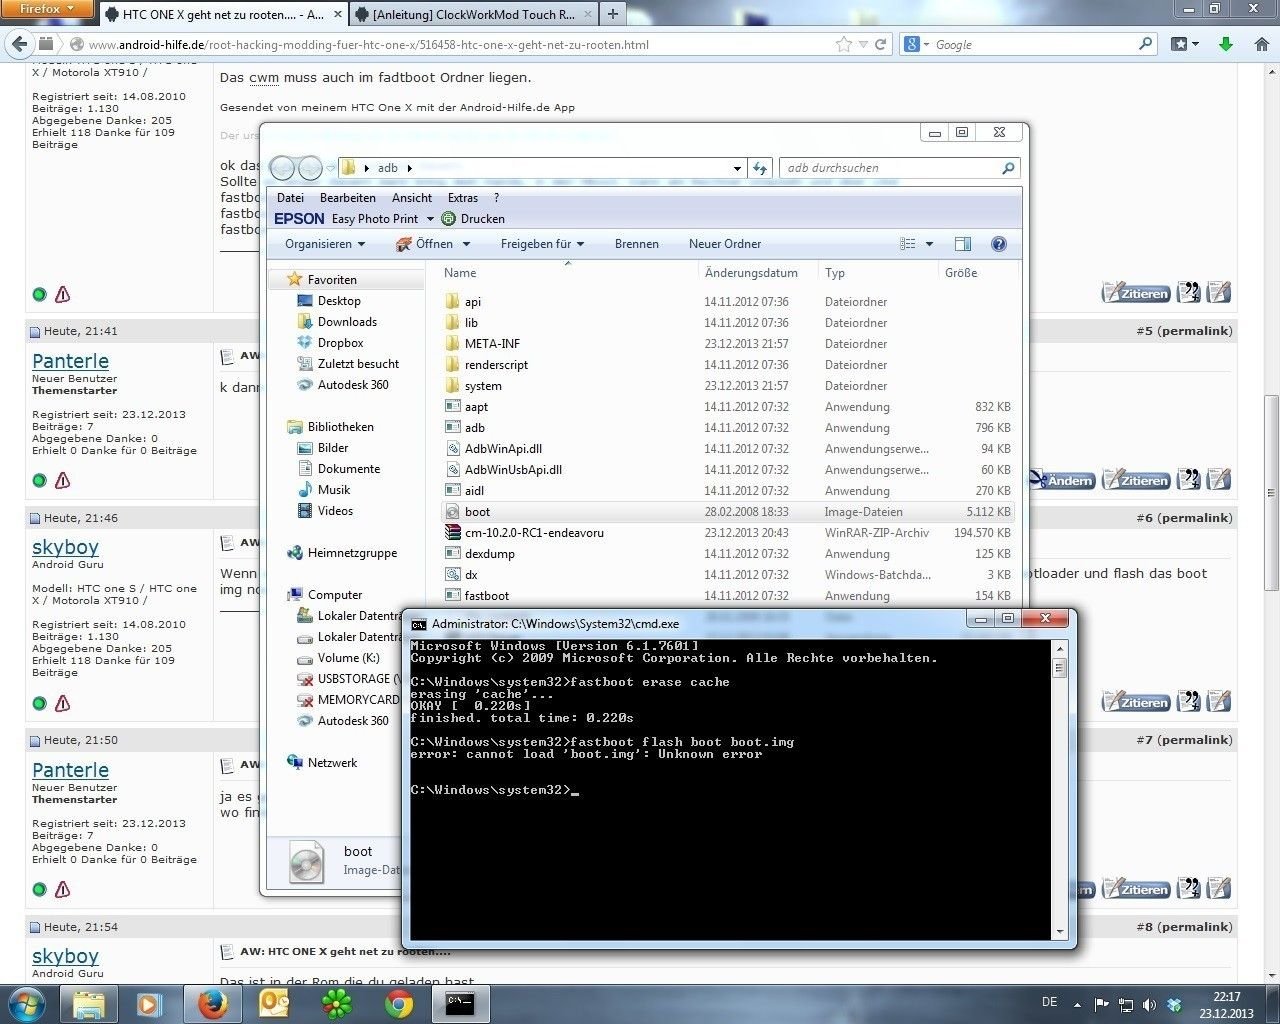Click the Firefox icon in the taskbar
The width and height of the screenshot is (1280, 1024).
(211, 1003)
